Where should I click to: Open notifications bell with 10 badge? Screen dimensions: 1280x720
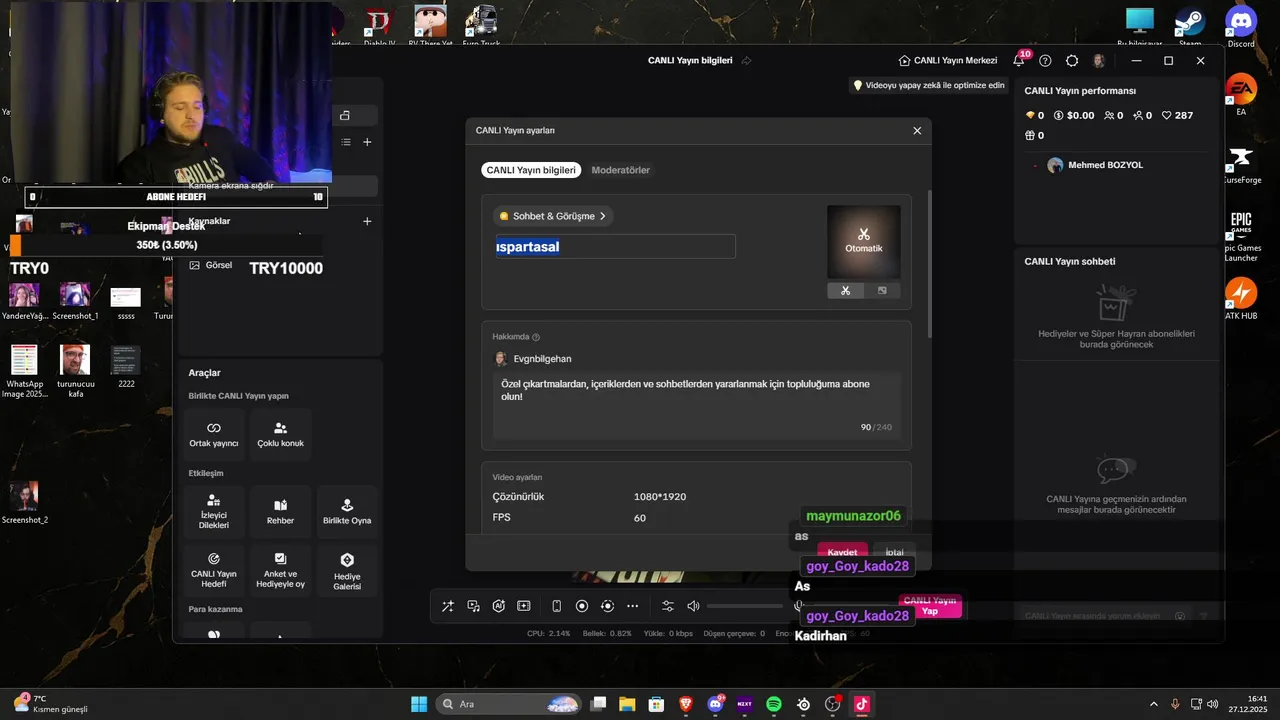1020,59
